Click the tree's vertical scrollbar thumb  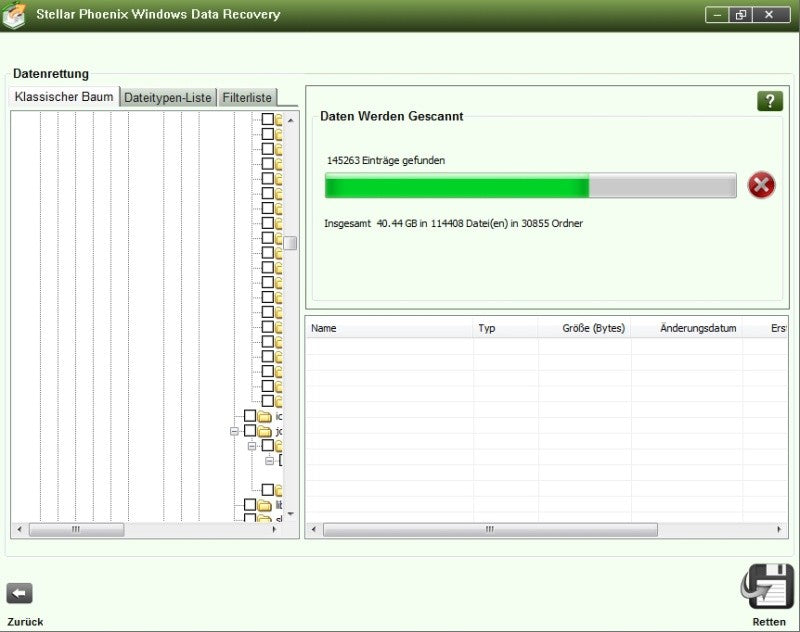(x=290, y=243)
